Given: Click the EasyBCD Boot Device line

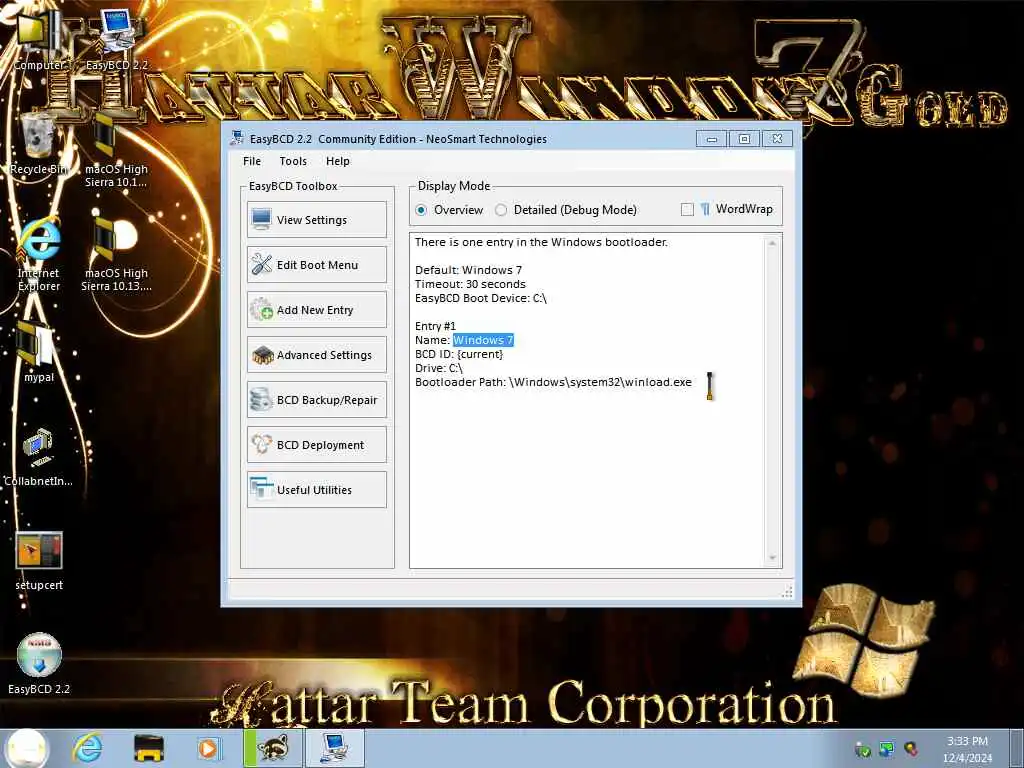Looking at the screenshot, I should (481, 298).
